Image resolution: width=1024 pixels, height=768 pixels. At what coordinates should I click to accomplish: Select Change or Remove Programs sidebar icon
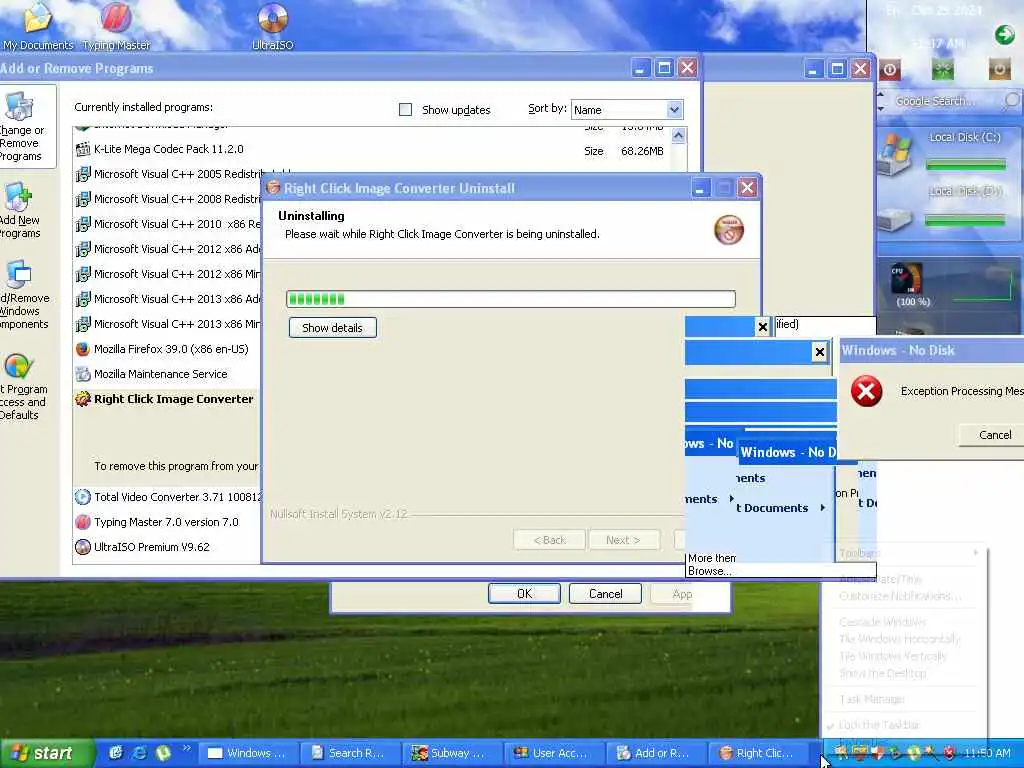point(18,107)
